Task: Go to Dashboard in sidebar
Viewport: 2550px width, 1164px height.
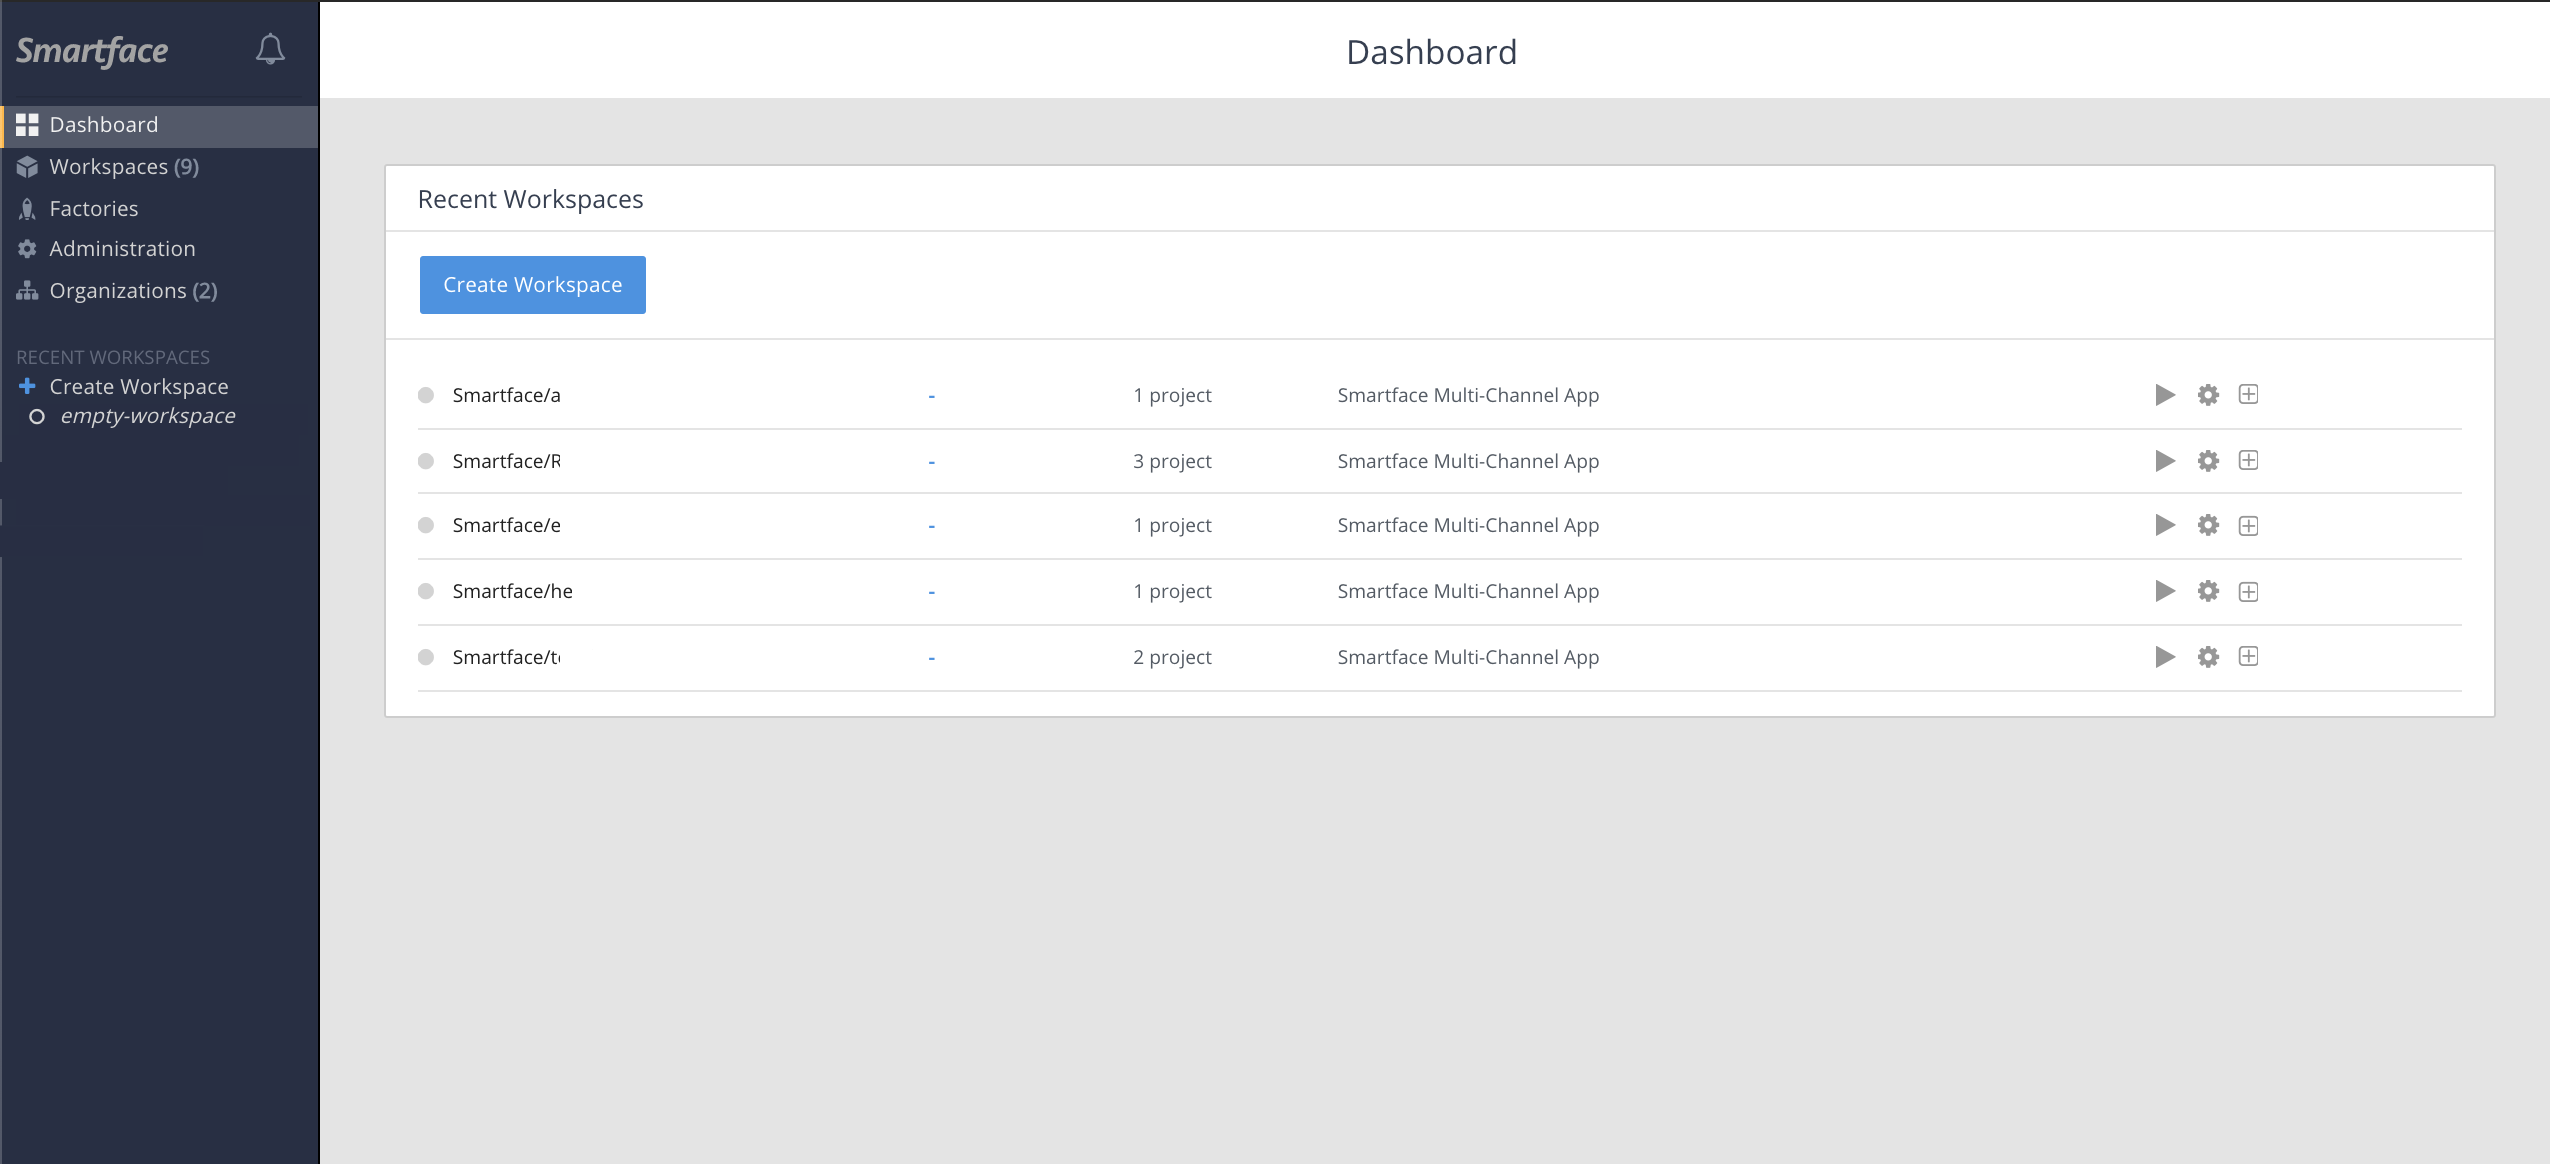Action: pos(103,125)
